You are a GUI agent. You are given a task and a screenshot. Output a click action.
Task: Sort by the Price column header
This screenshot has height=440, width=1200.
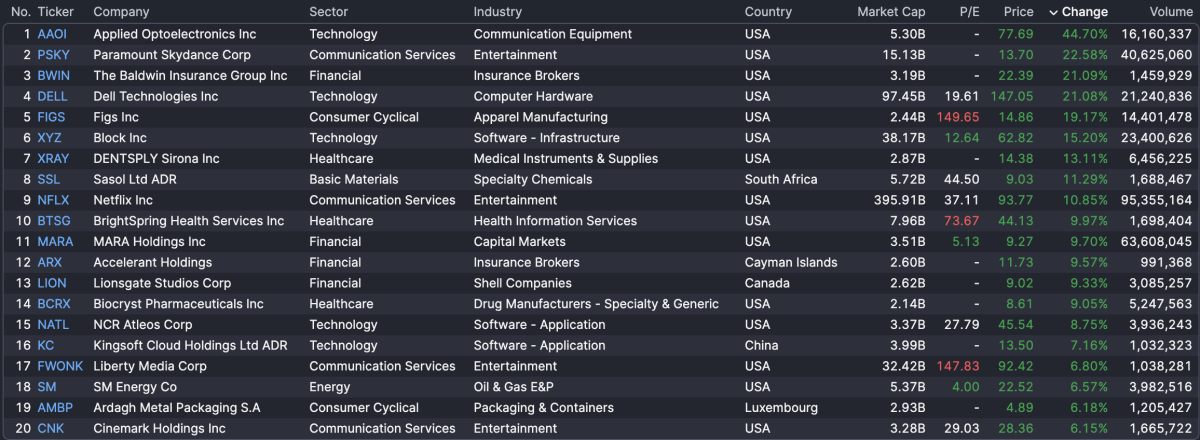(x=1018, y=12)
